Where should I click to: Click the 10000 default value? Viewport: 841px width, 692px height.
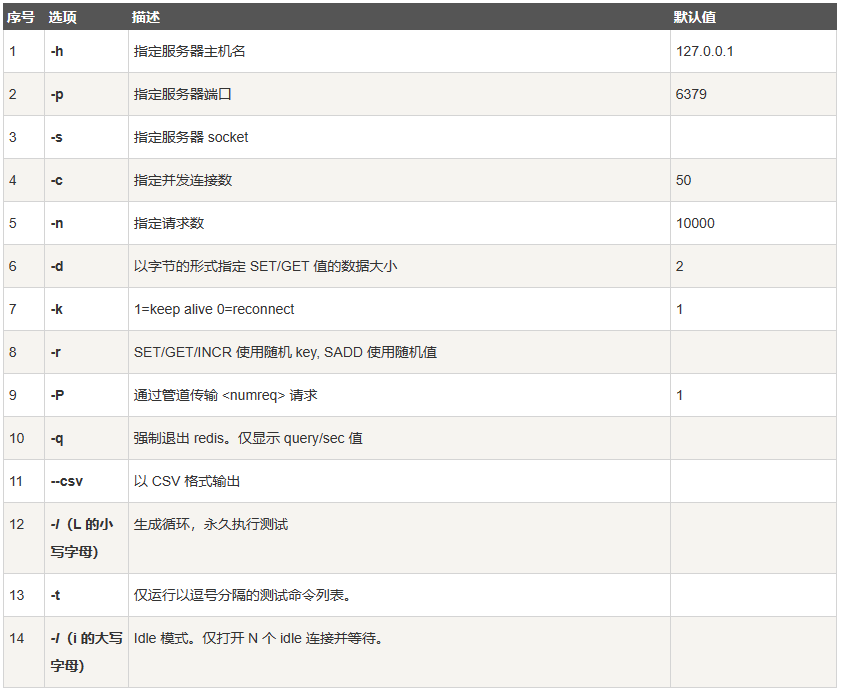pos(695,223)
